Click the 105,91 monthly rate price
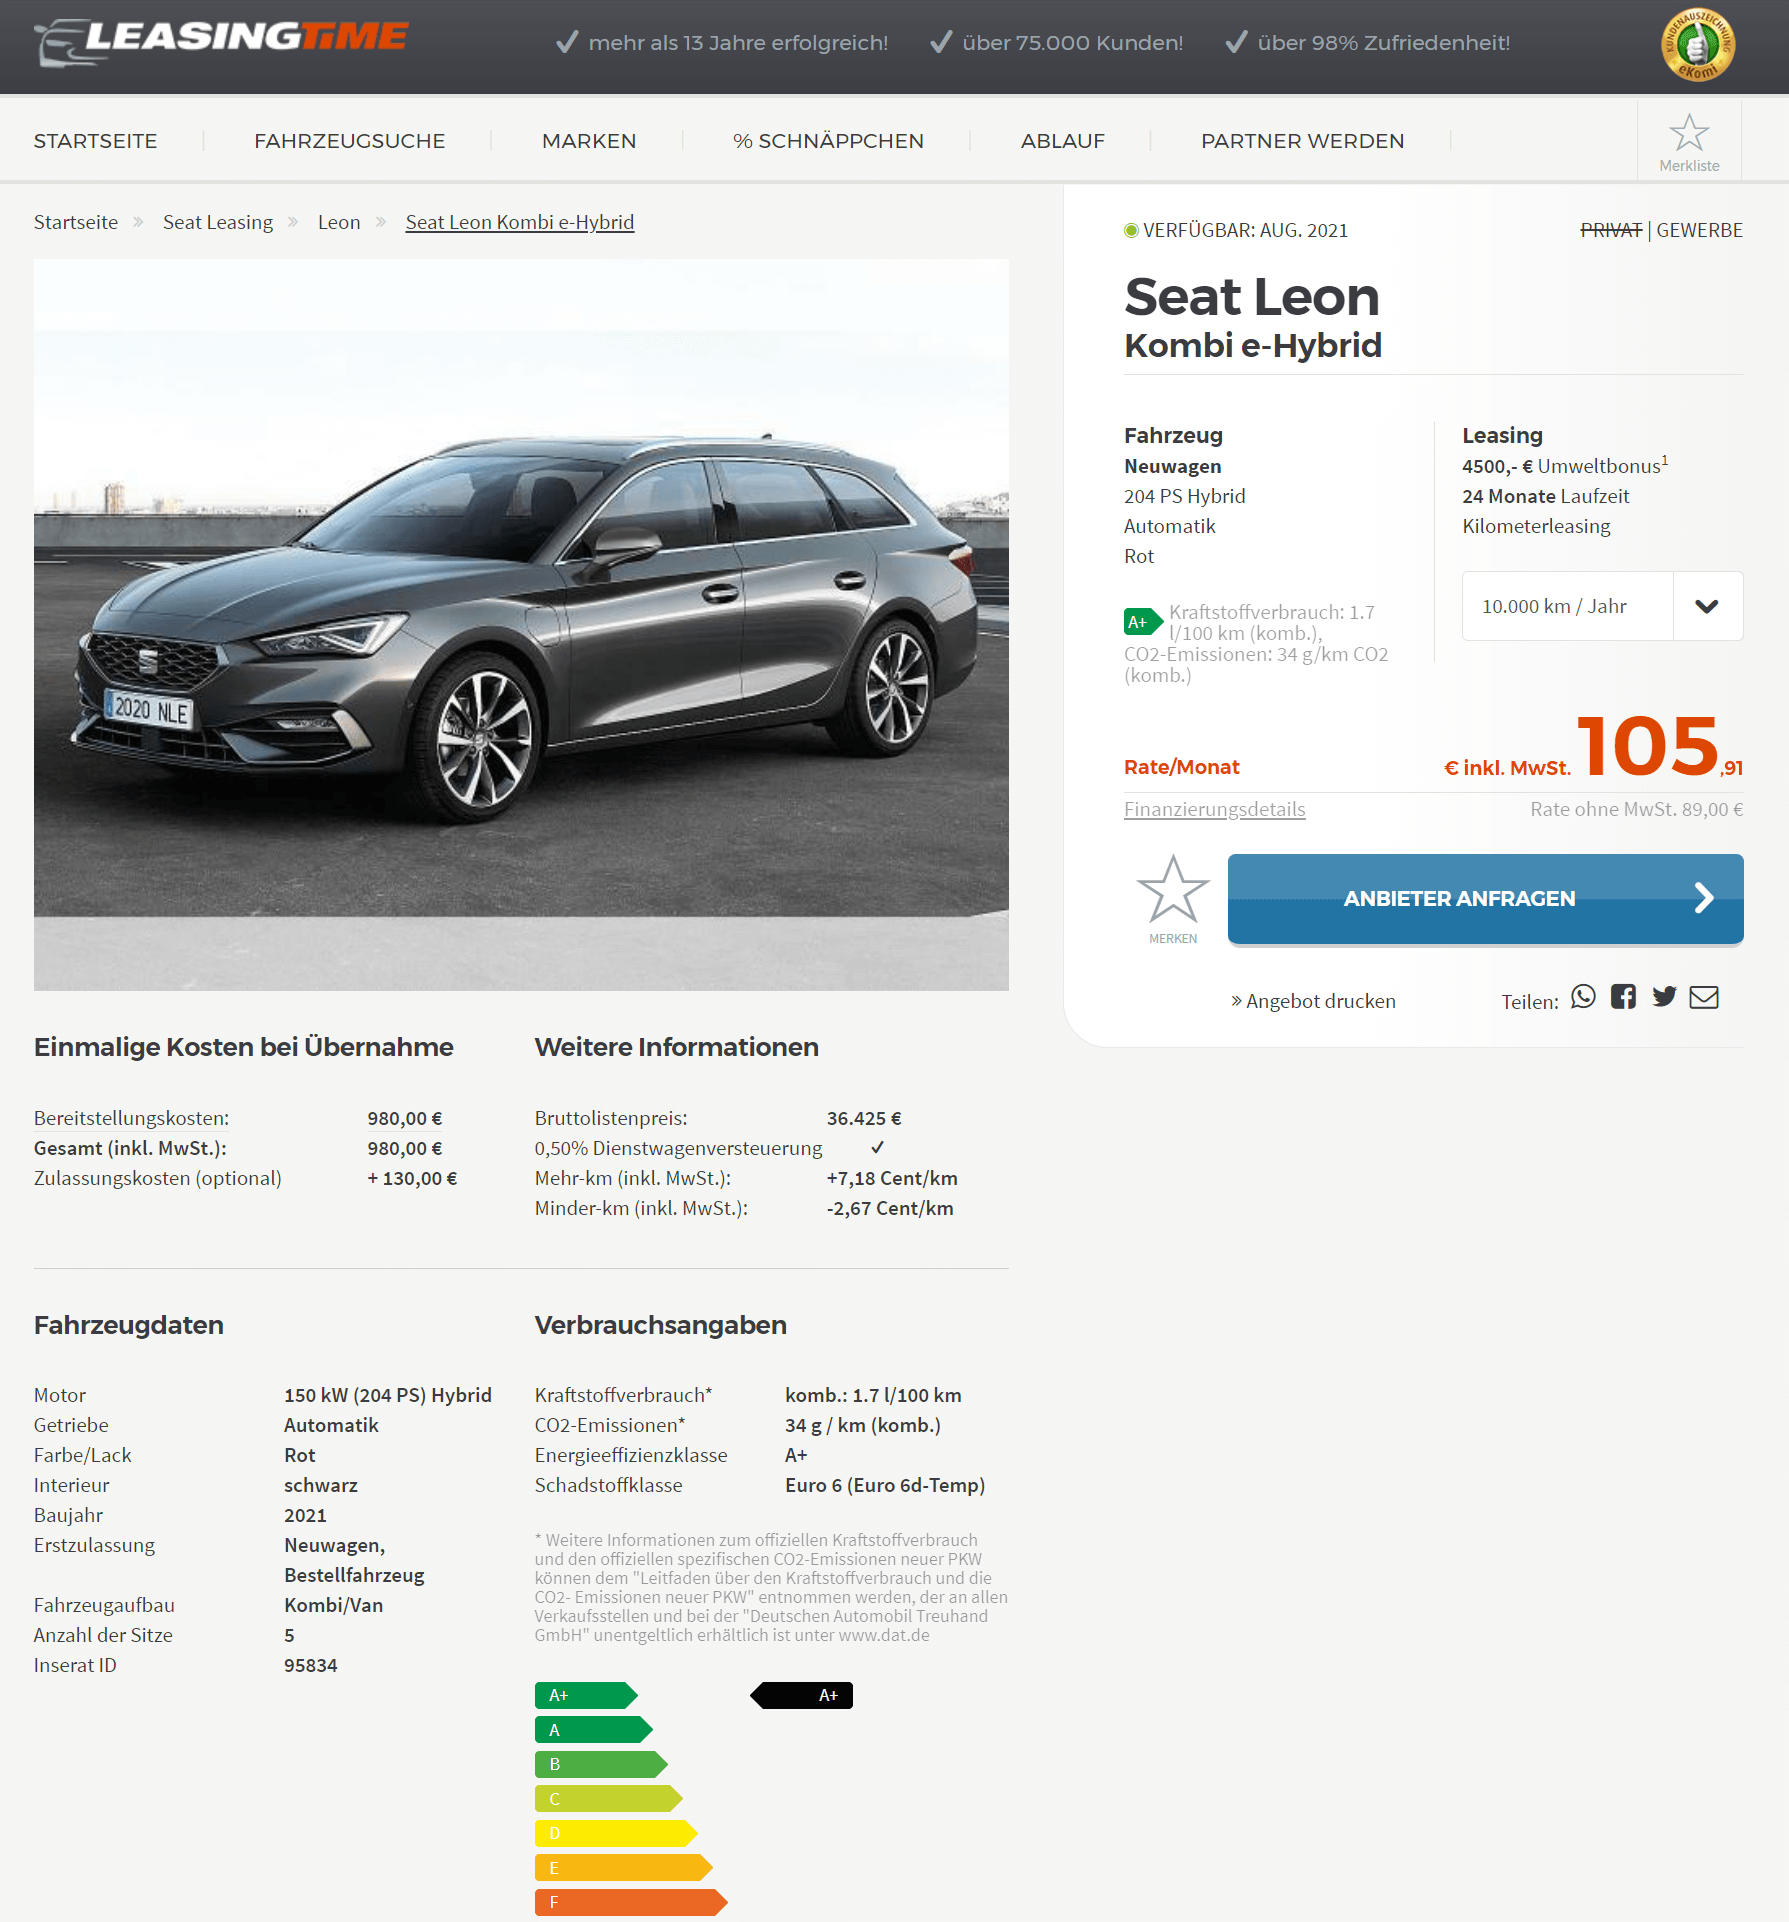Viewport: 1789px width, 1922px height. (1659, 746)
